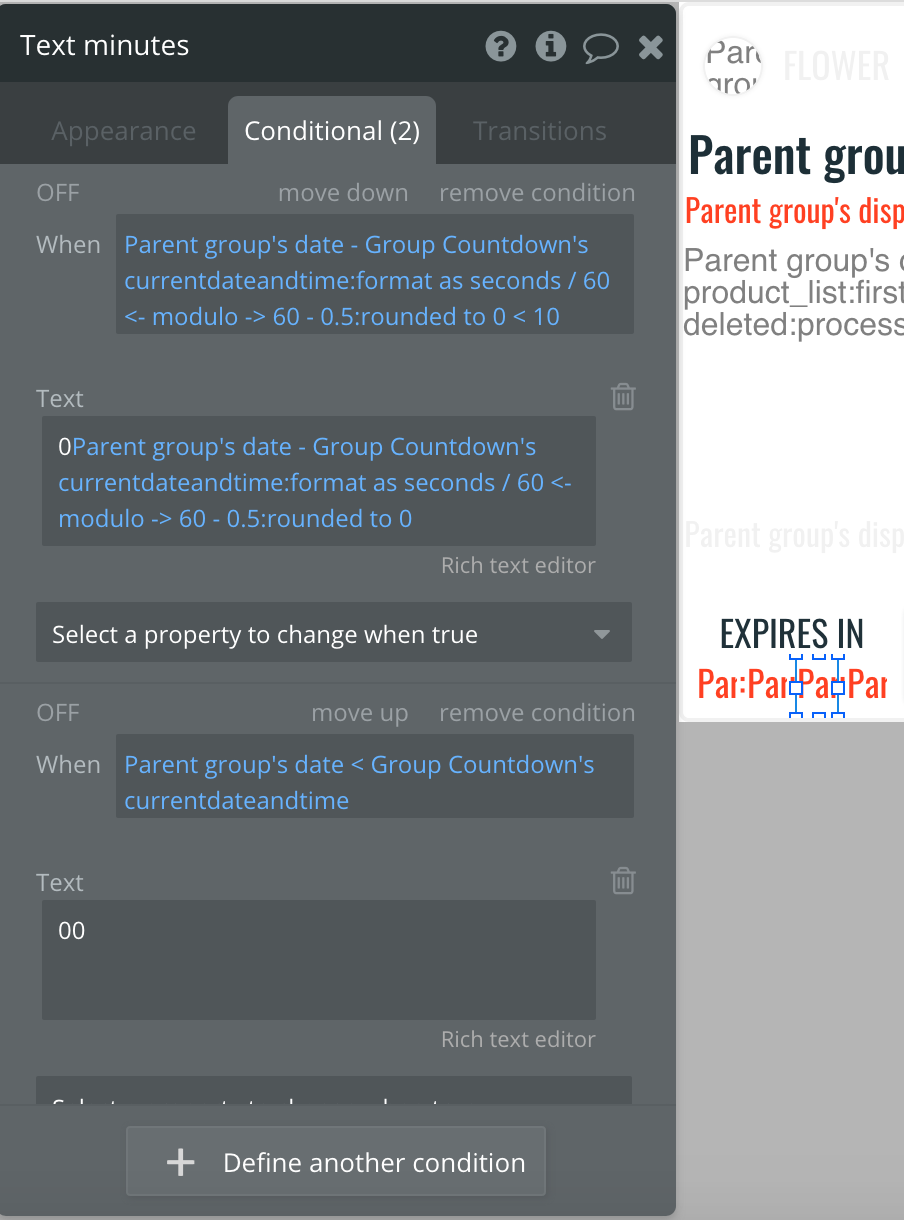Remove the first condition
Viewport: 904px width, 1220px height.
(537, 193)
